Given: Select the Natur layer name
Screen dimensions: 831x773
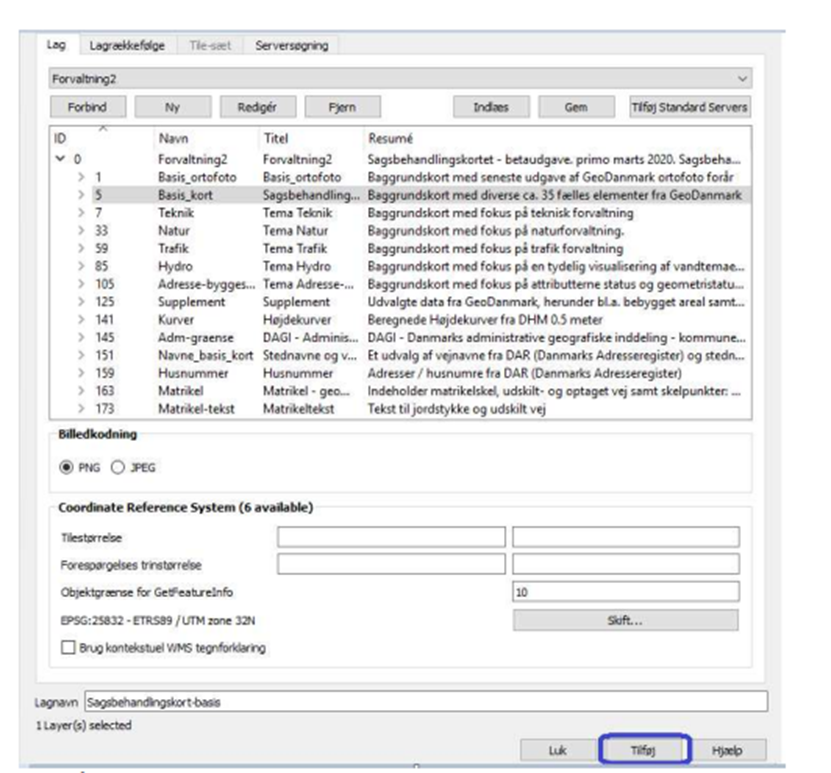Looking at the screenshot, I should click(x=174, y=230).
